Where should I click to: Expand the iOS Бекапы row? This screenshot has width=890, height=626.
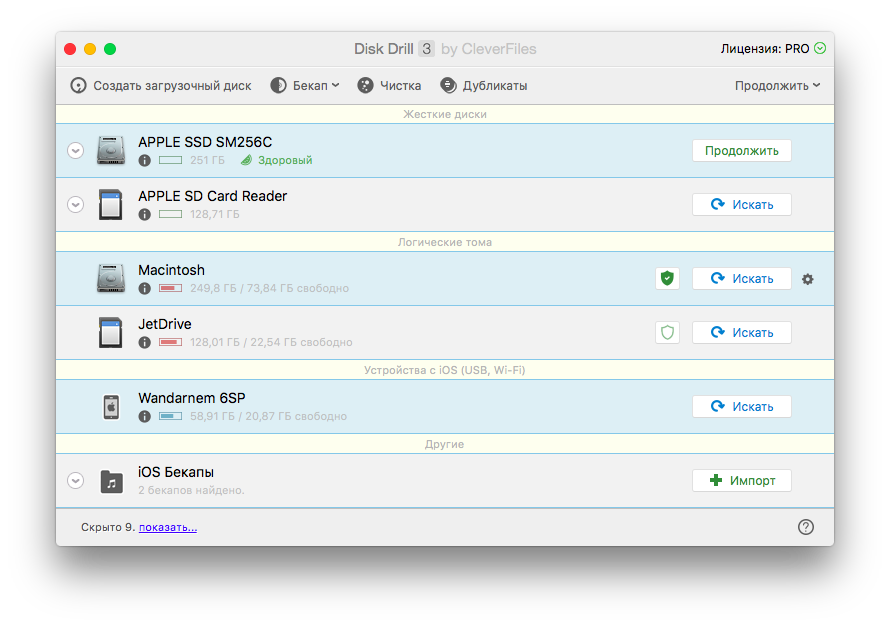pyautogui.click(x=75, y=481)
